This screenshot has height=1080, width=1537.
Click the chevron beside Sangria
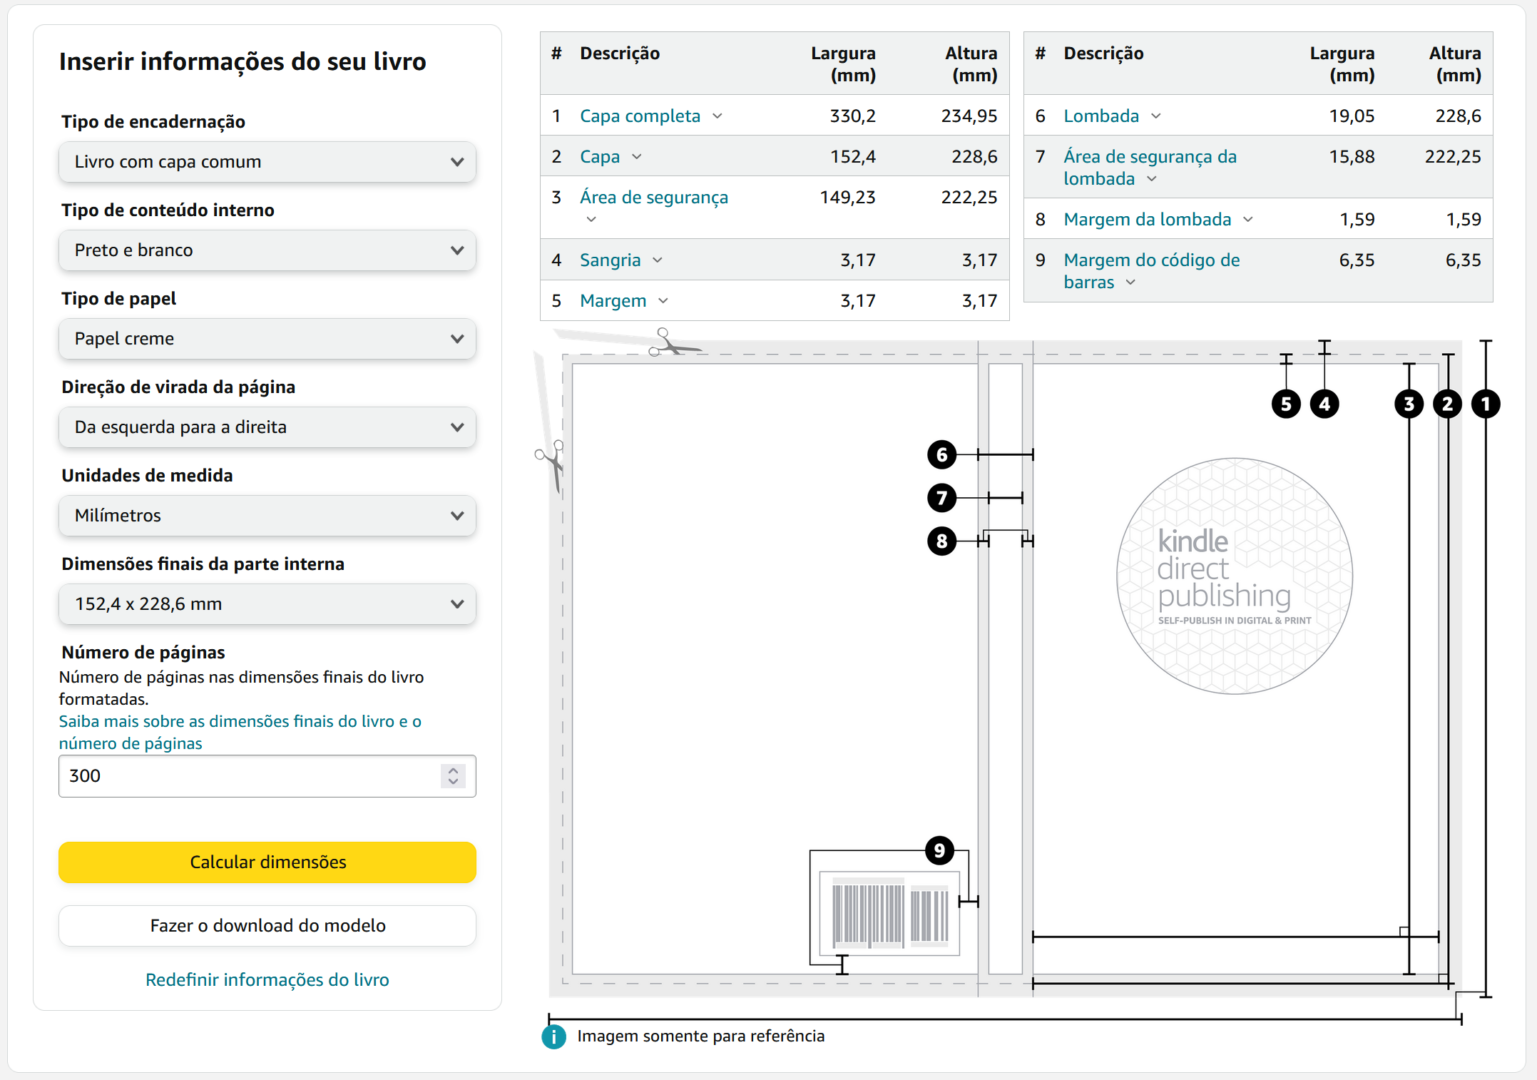[657, 260]
